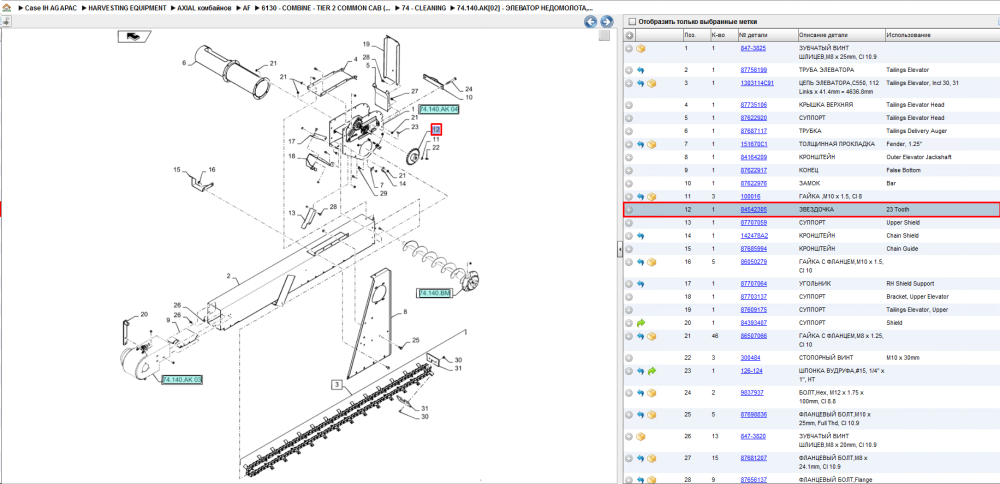Click the blue arrow icon on row 151670C1
The height and width of the screenshot is (484, 1000).
[x=641, y=144]
